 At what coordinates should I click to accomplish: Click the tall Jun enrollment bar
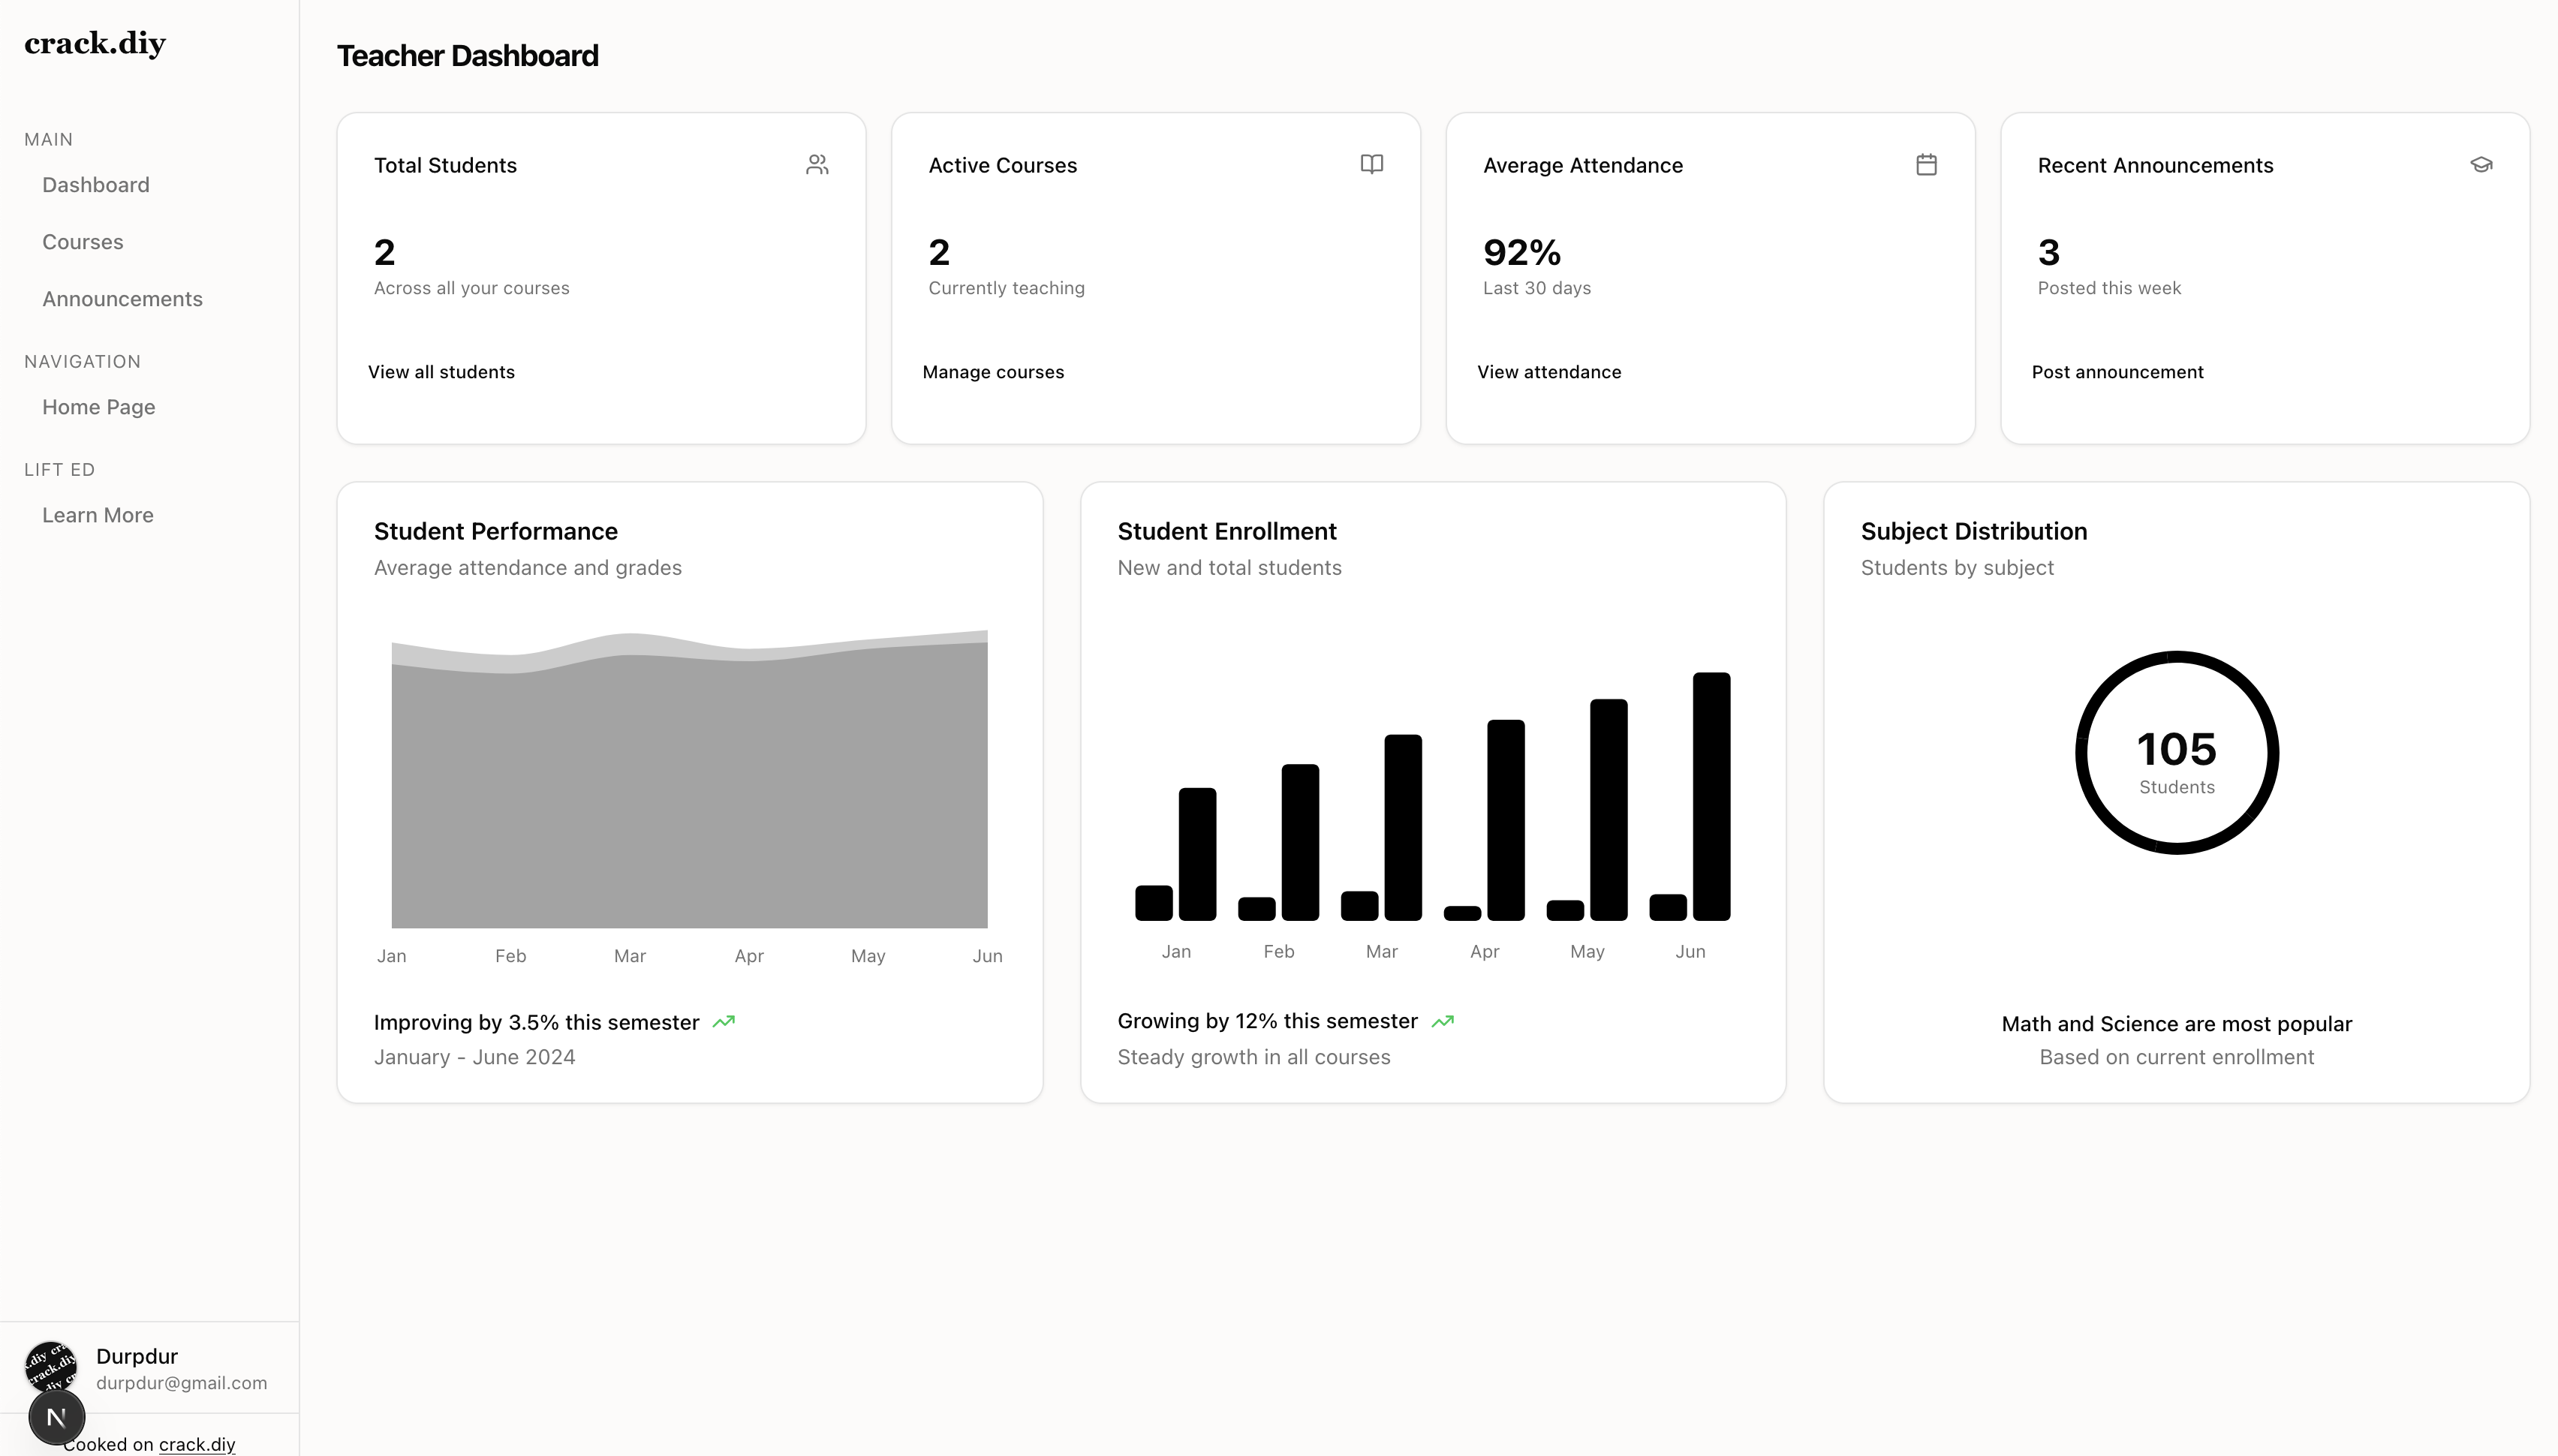(x=1711, y=796)
